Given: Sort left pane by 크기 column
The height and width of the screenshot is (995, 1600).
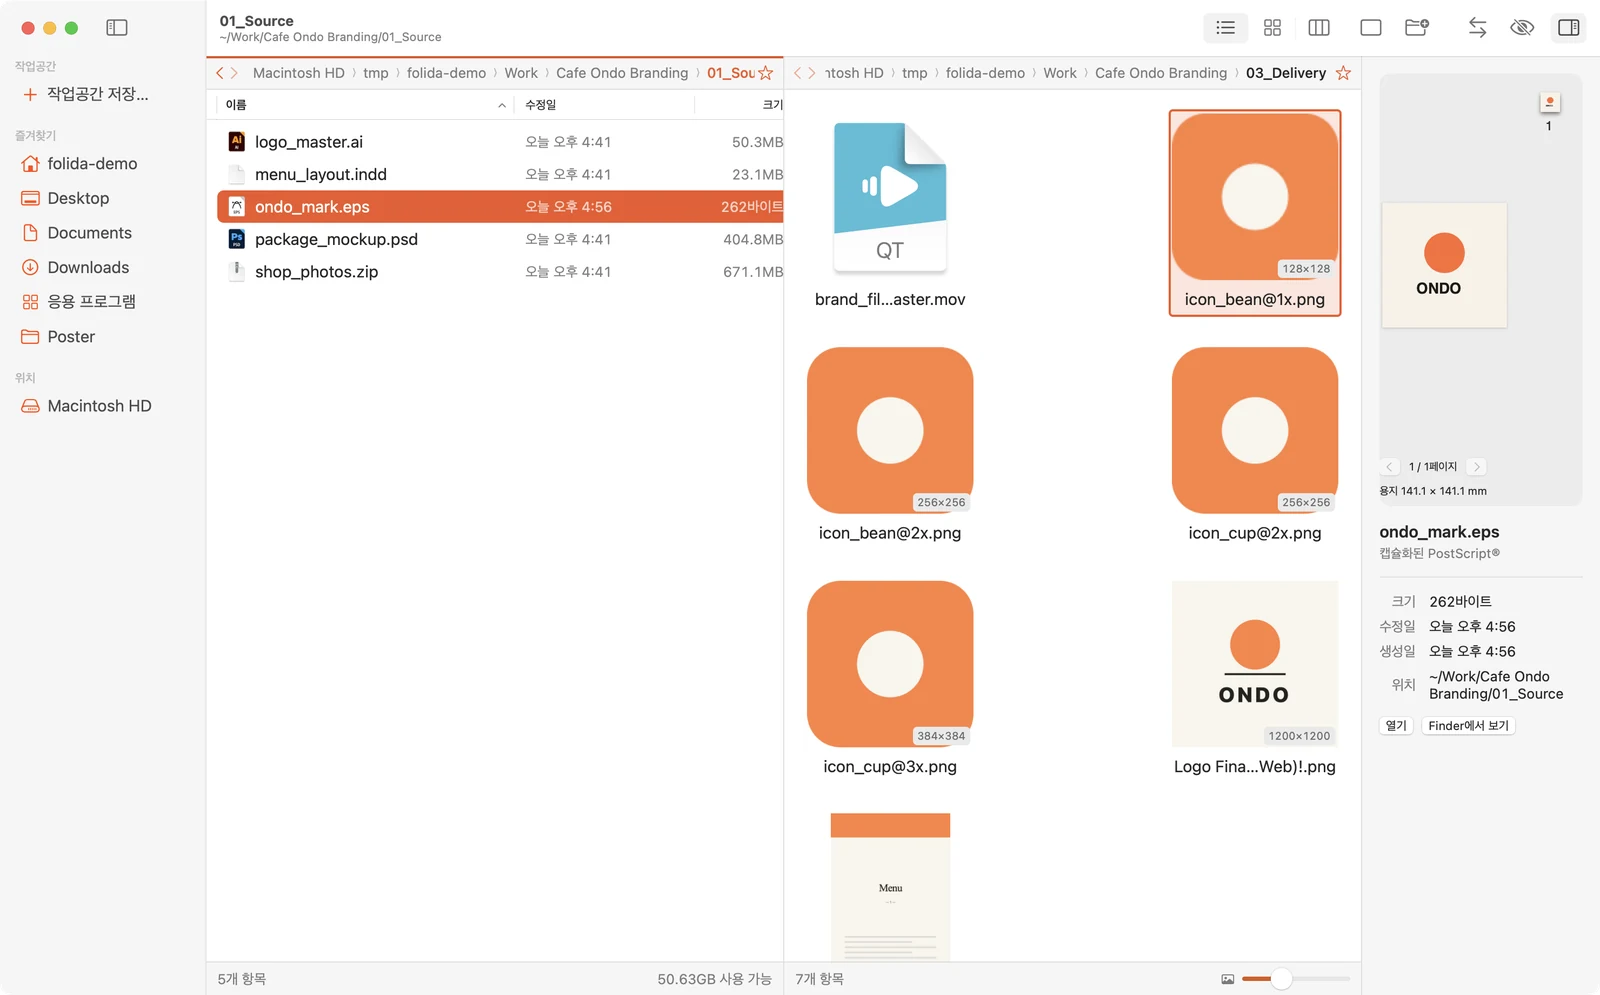Looking at the screenshot, I should pos(739,105).
